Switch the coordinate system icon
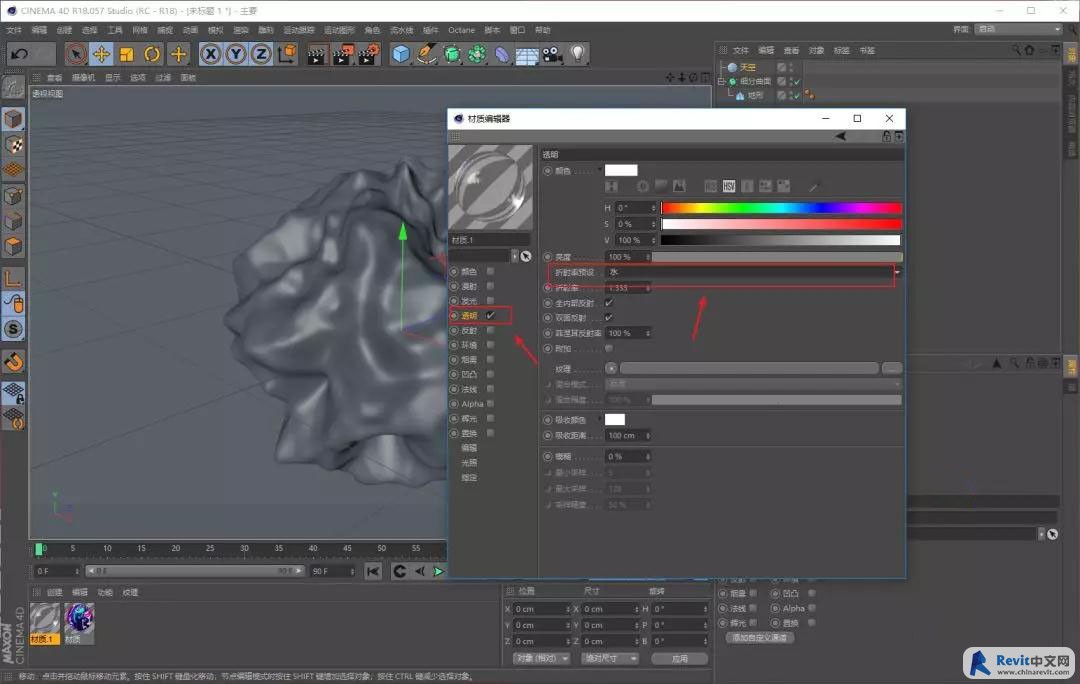The height and width of the screenshot is (684, 1080). point(287,54)
